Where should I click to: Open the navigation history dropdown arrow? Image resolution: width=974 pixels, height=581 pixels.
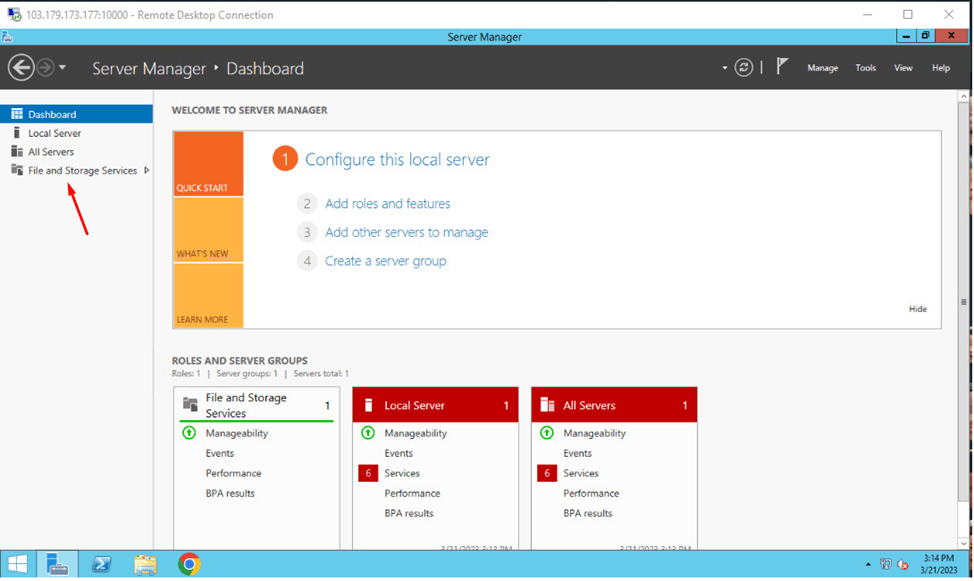(62, 67)
